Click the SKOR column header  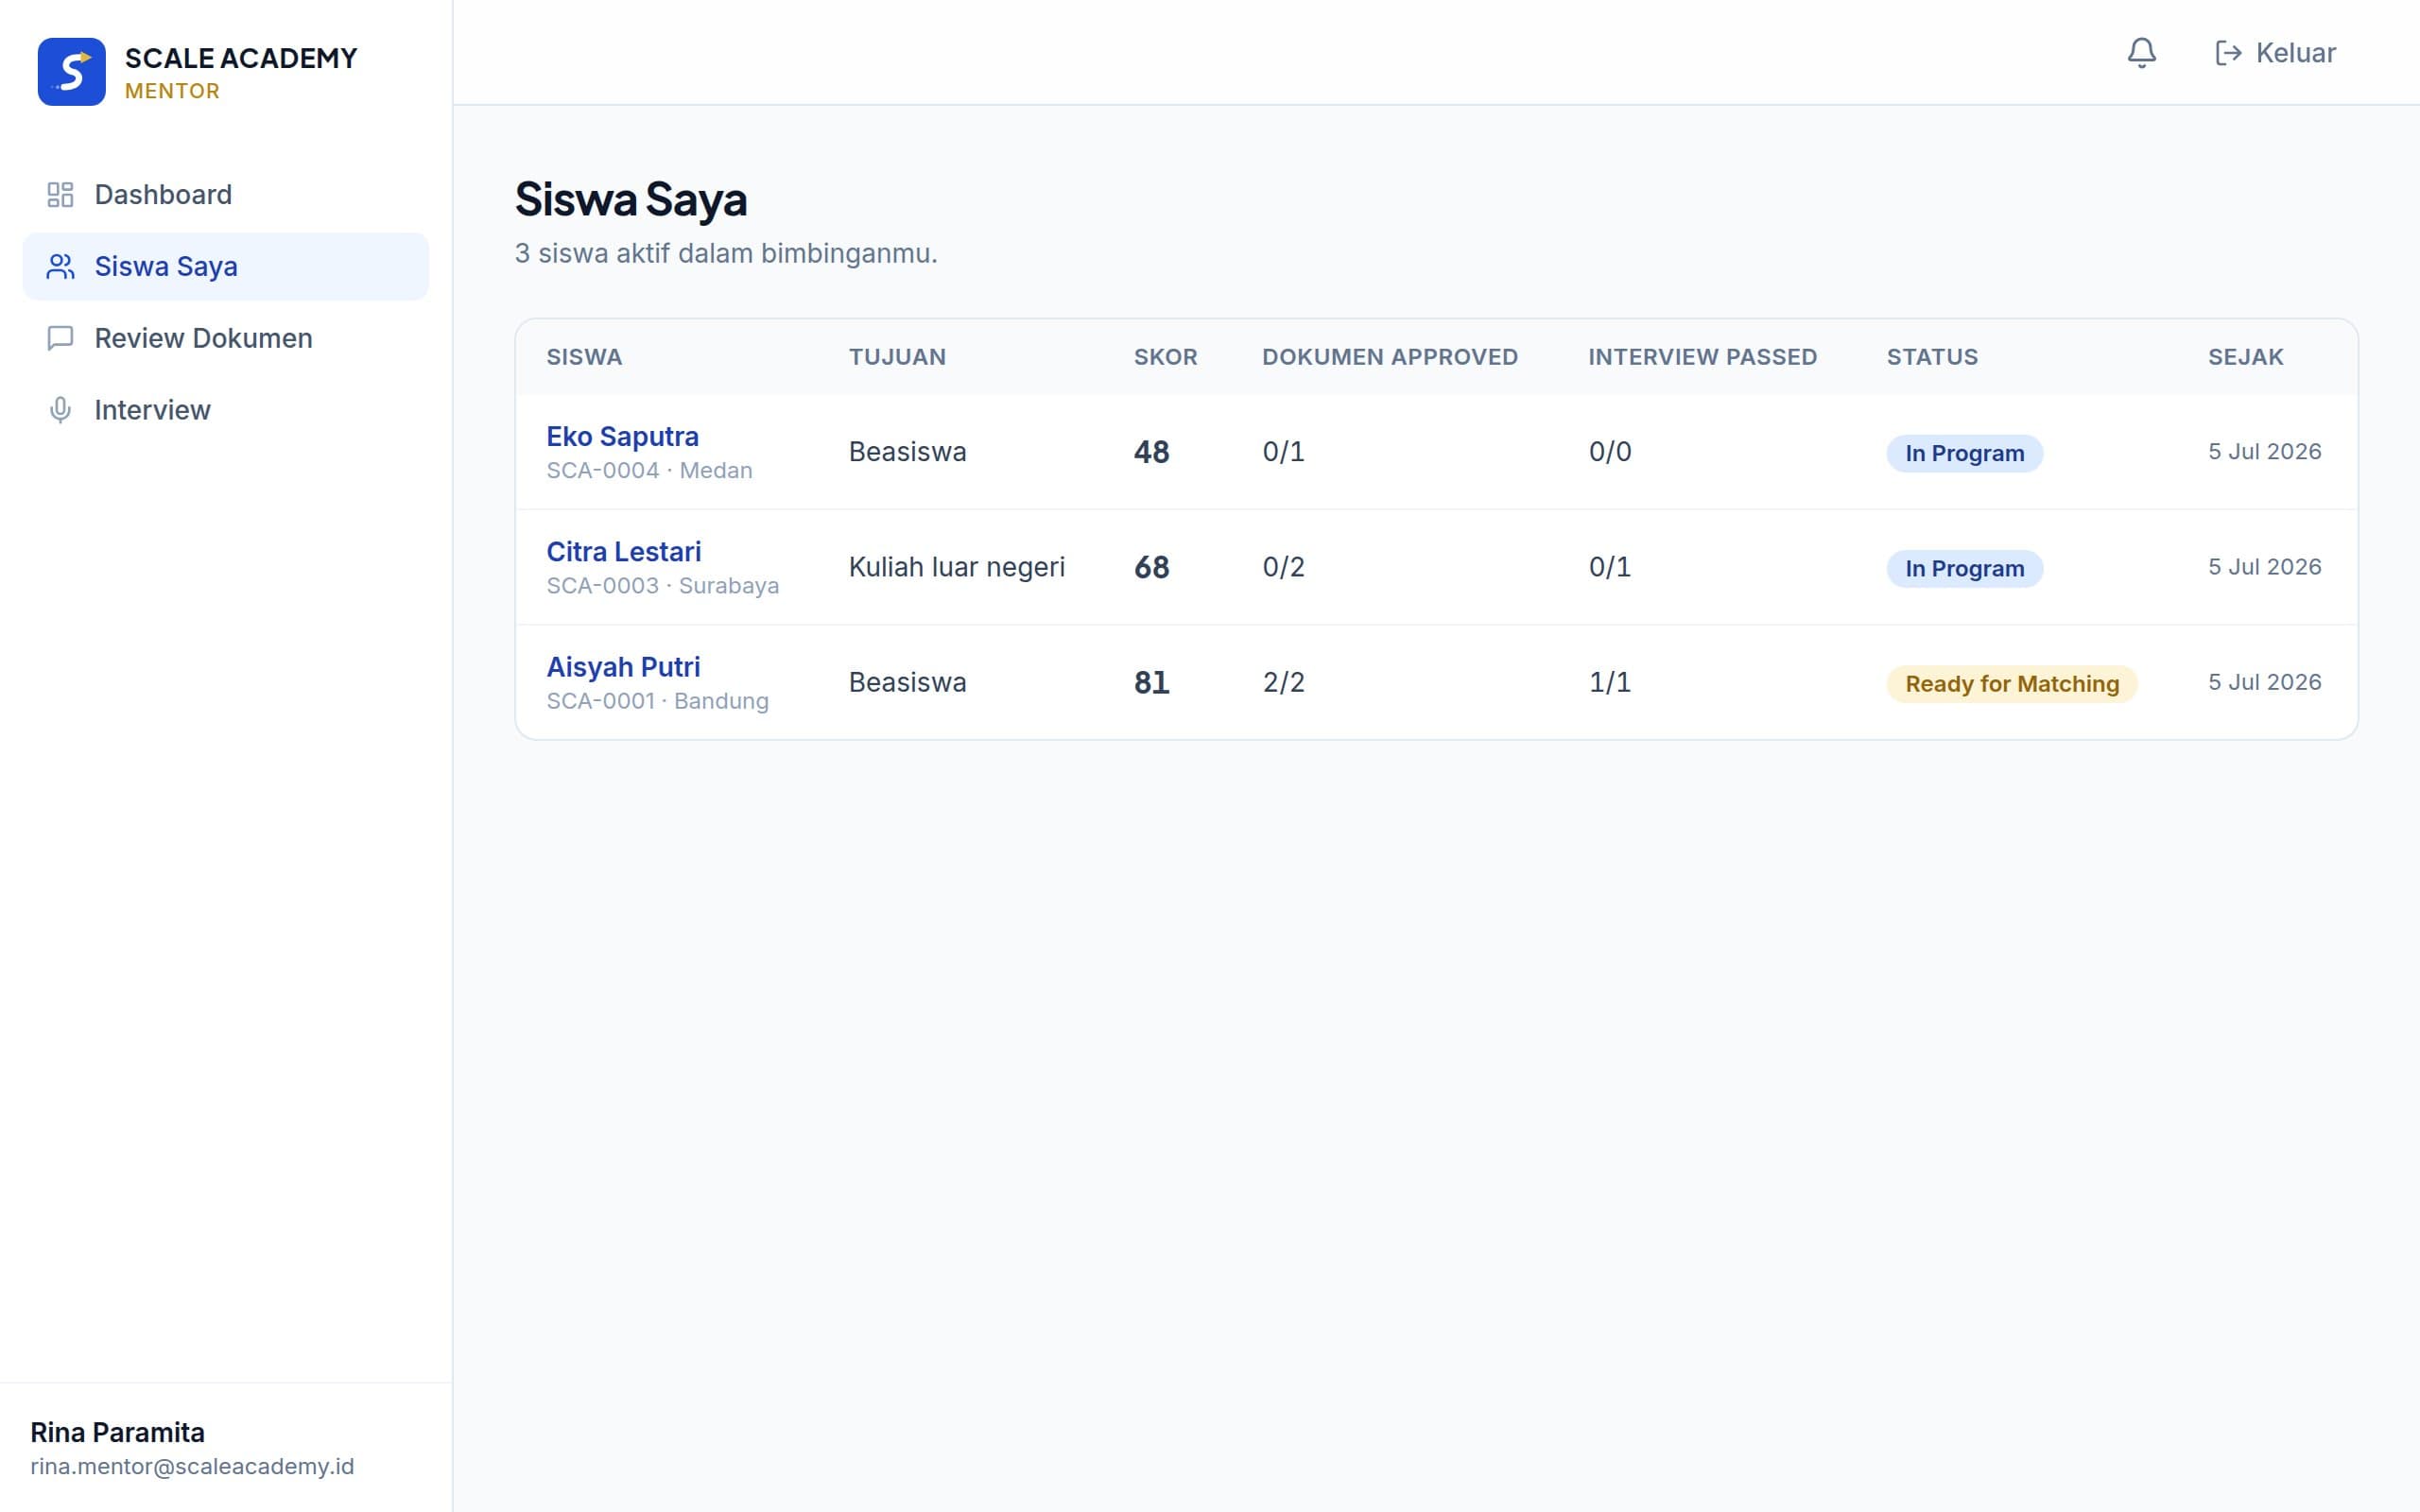[1165, 357]
